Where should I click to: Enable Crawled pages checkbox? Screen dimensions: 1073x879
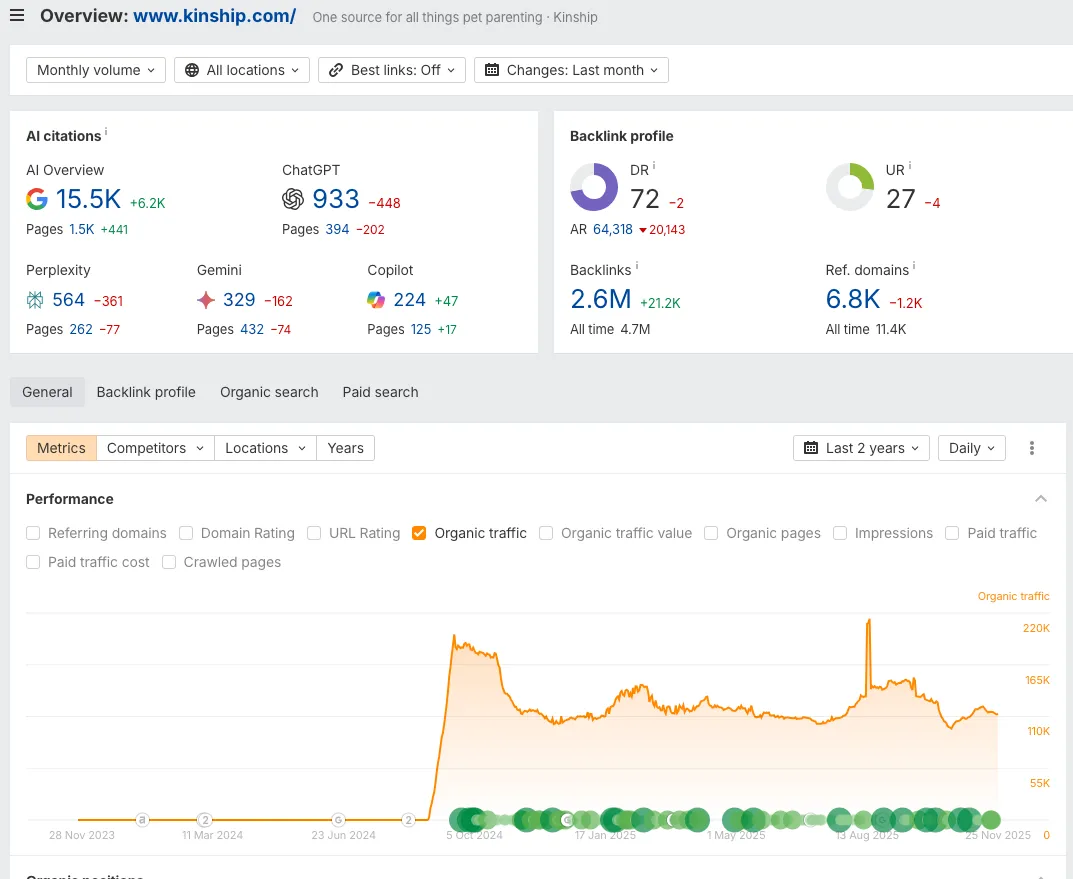click(169, 562)
